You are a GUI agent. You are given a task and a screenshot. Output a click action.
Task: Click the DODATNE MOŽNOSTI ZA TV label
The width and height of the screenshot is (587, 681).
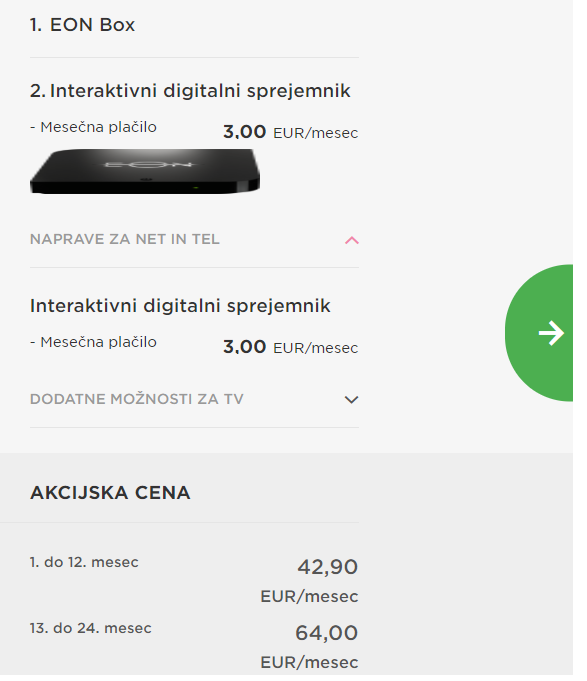coord(137,399)
